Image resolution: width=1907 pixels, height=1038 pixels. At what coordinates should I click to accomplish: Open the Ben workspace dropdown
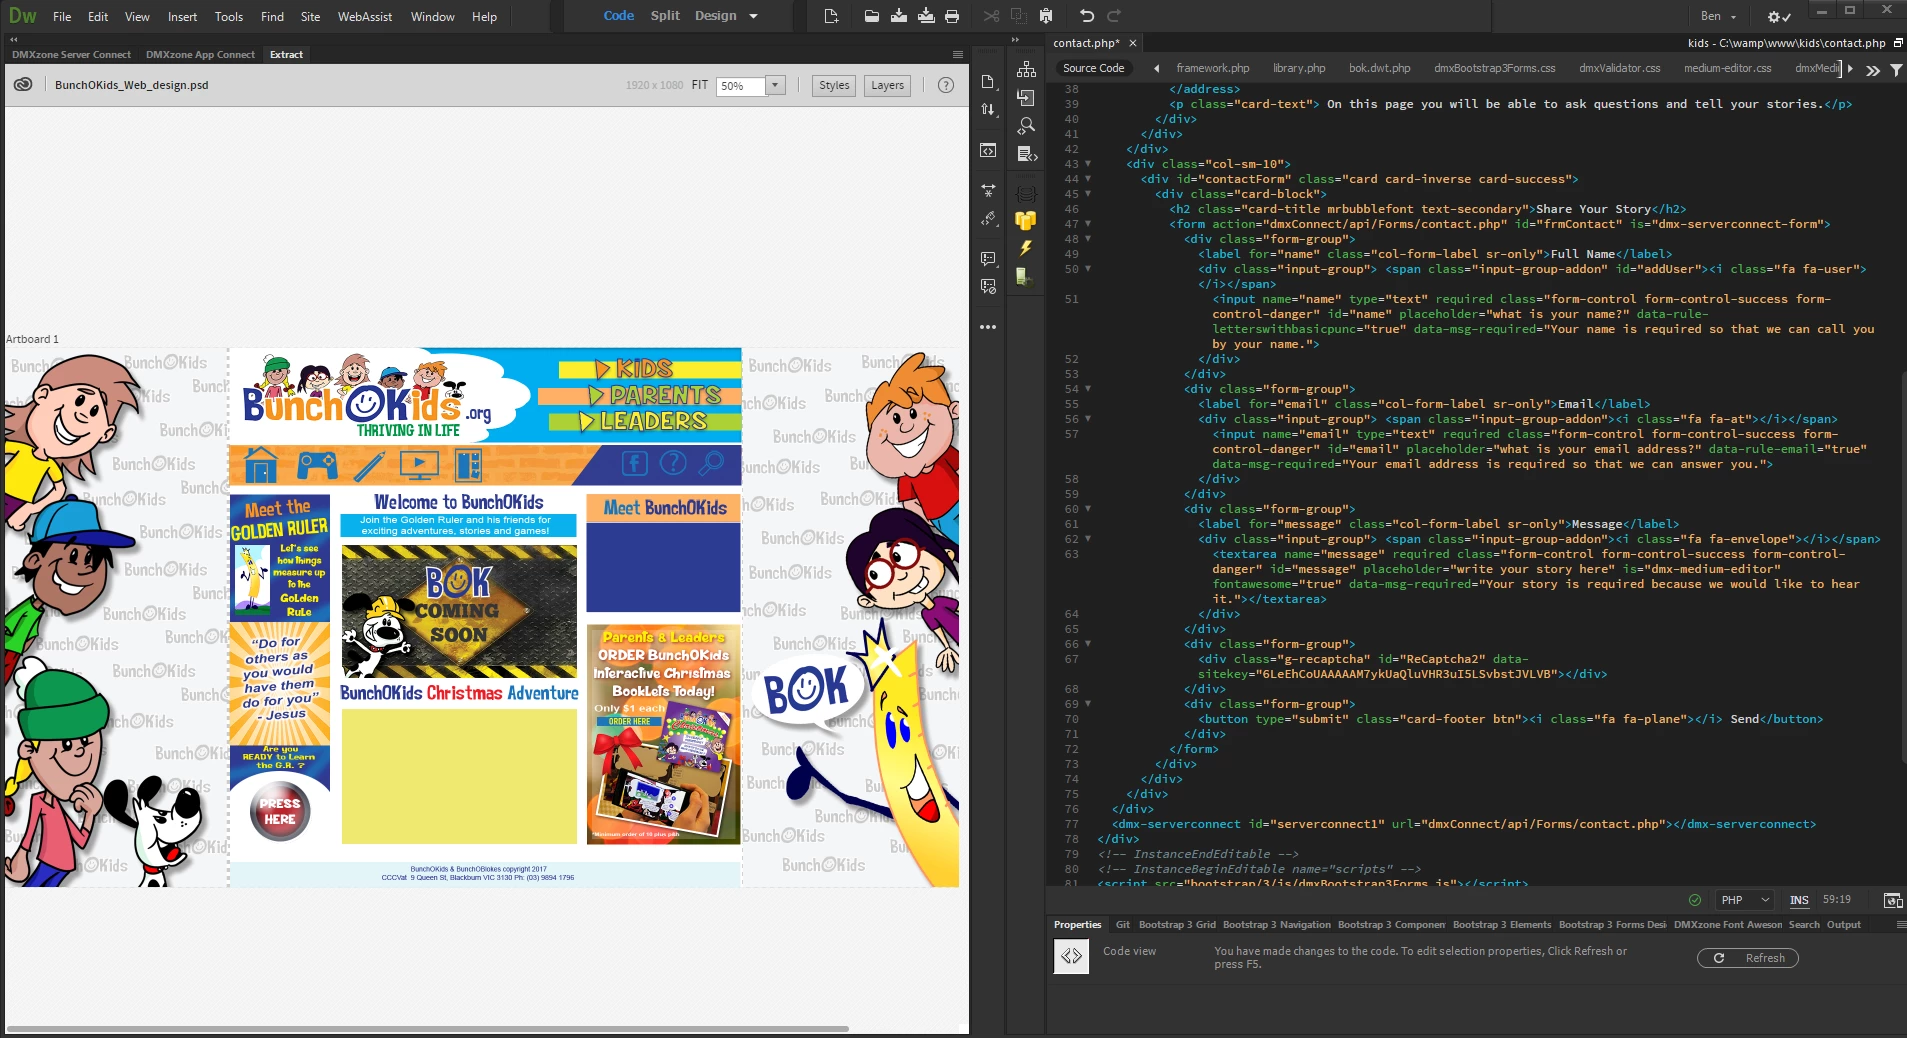[x=1719, y=16]
